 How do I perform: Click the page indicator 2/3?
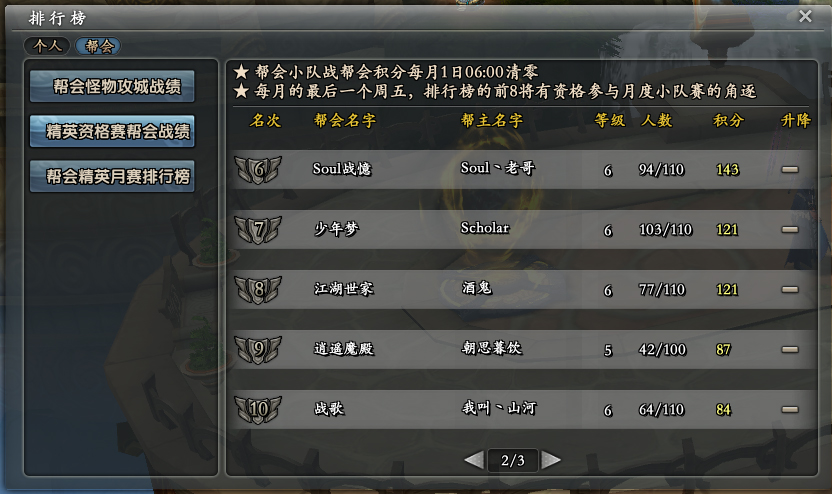click(x=513, y=460)
